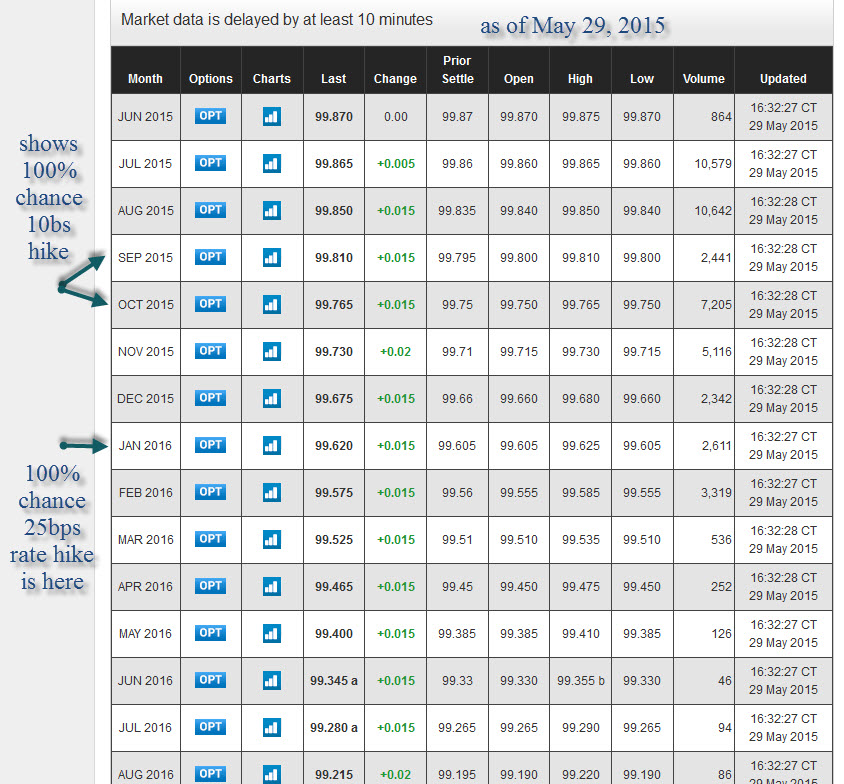
Task: Open the AUG 2015 chart icon
Action: pos(272,211)
